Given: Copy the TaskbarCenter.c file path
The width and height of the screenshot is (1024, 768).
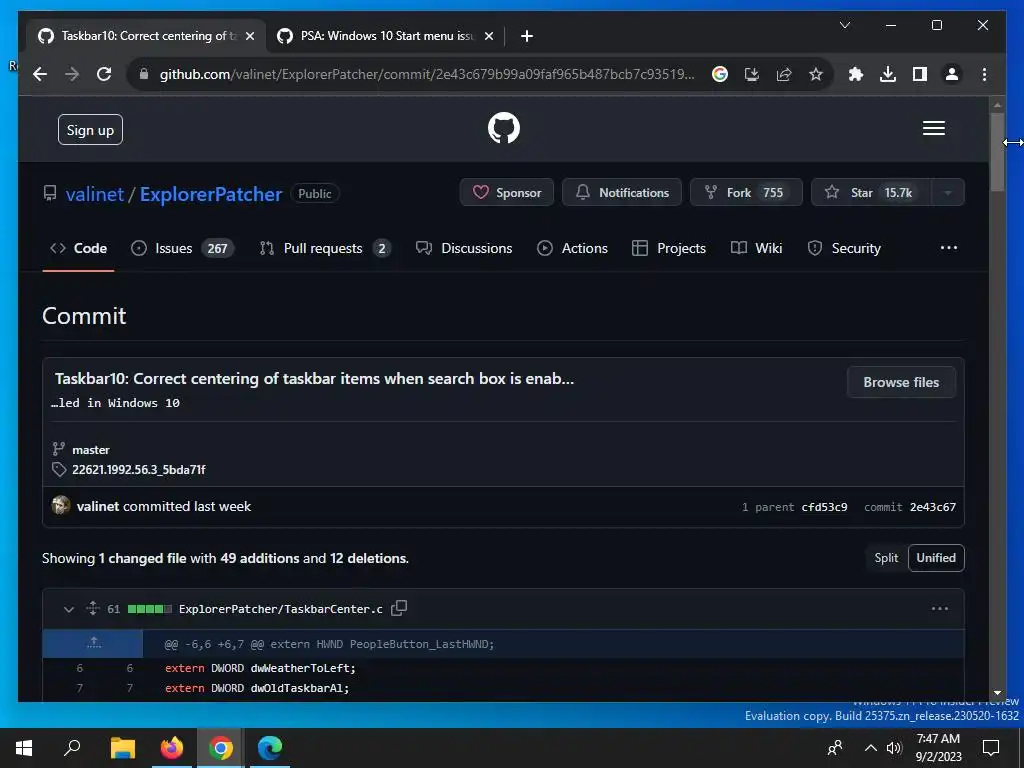Looking at the screenshot, I should click(x=399, y=608).
